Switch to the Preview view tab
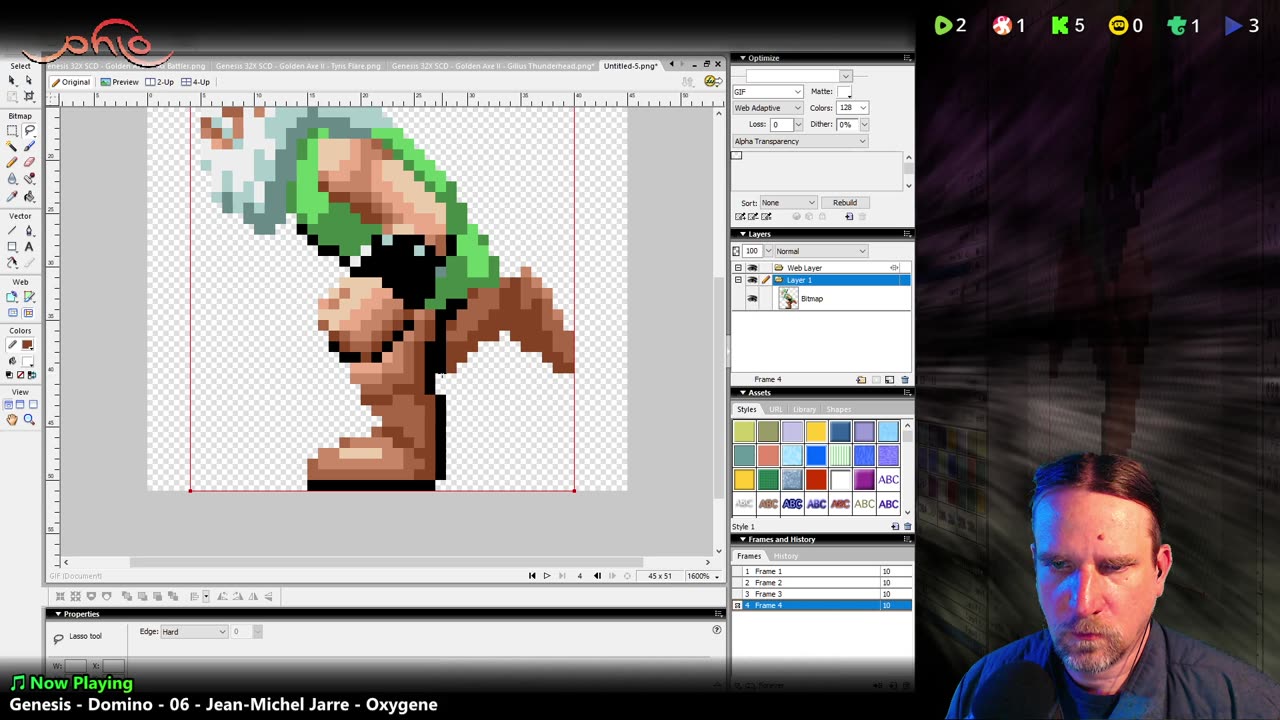This screenshot has width=1280, height=720. click(x=119, y=82)
